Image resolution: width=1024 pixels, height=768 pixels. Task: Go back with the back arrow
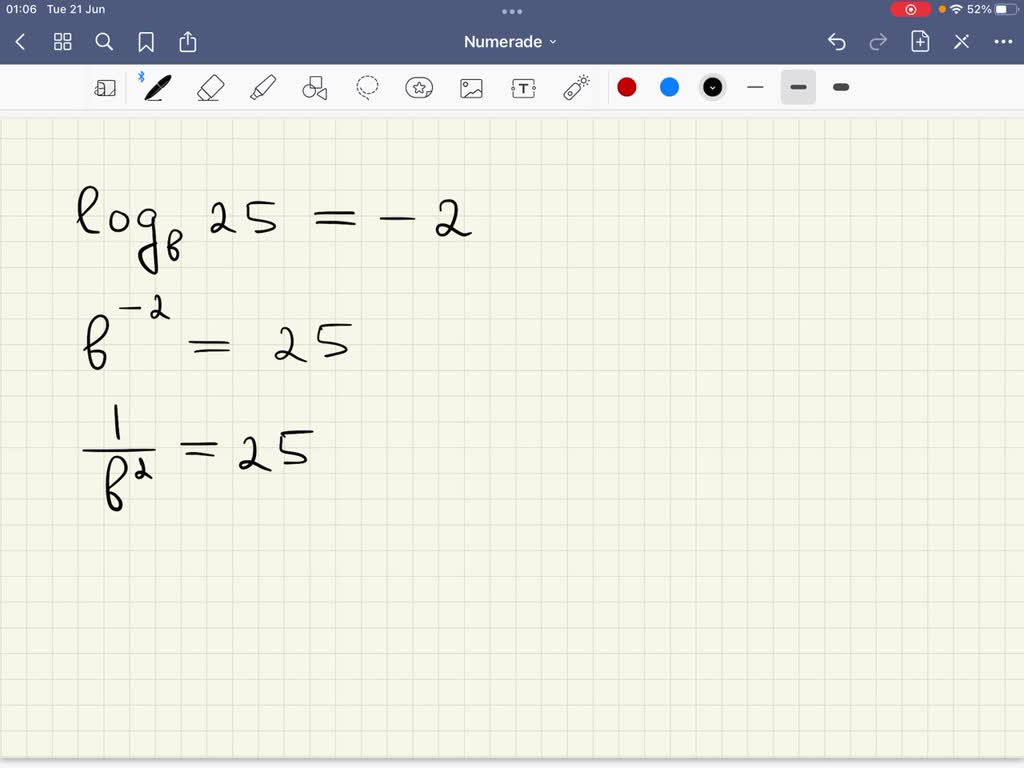[x=20, y=42]
